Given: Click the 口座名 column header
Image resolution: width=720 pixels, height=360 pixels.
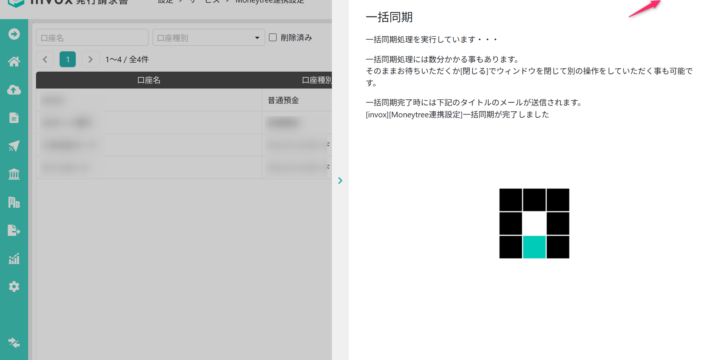Looking at the screenshot, I should point(149,80).
